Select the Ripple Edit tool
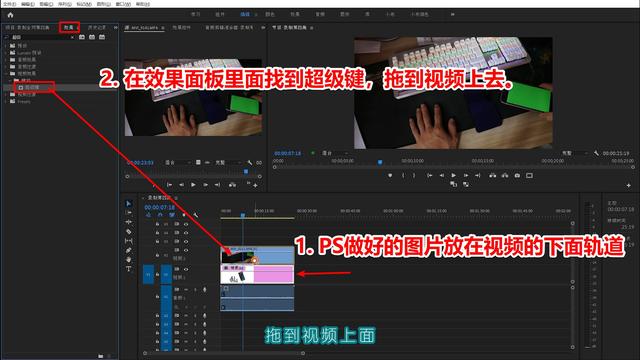Screen dimensions: 640x360 pos(129,222)
